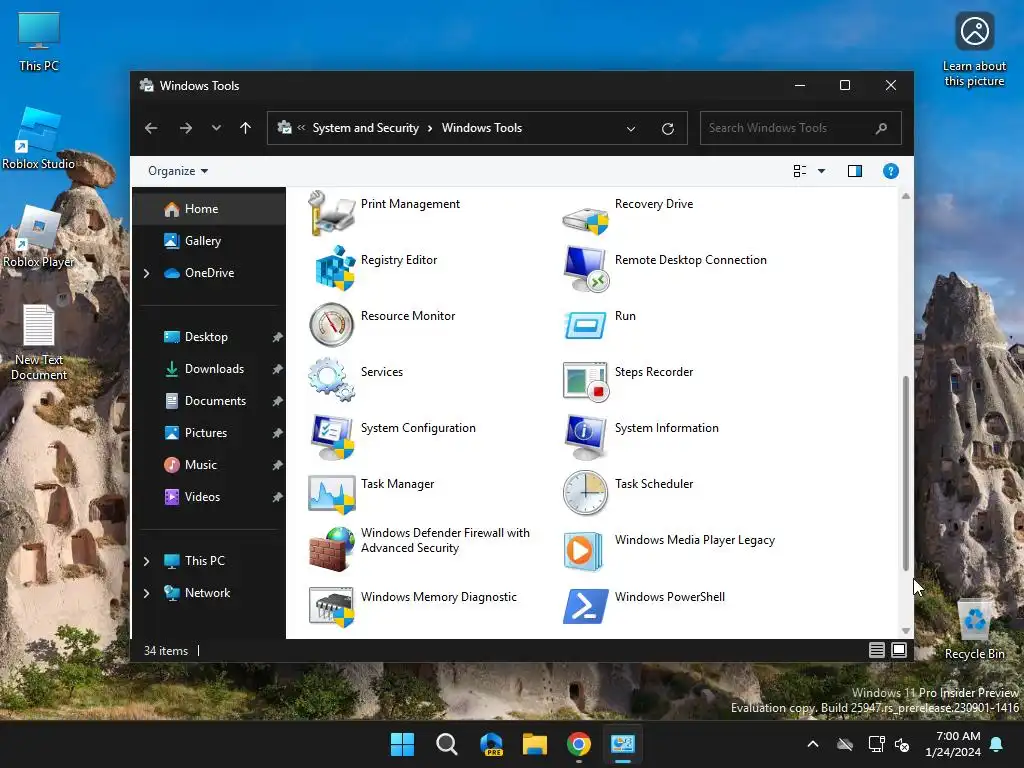Select the Task Manager icon
The height and width of the screenshot is (768, 1024).
tap(332, 492)
